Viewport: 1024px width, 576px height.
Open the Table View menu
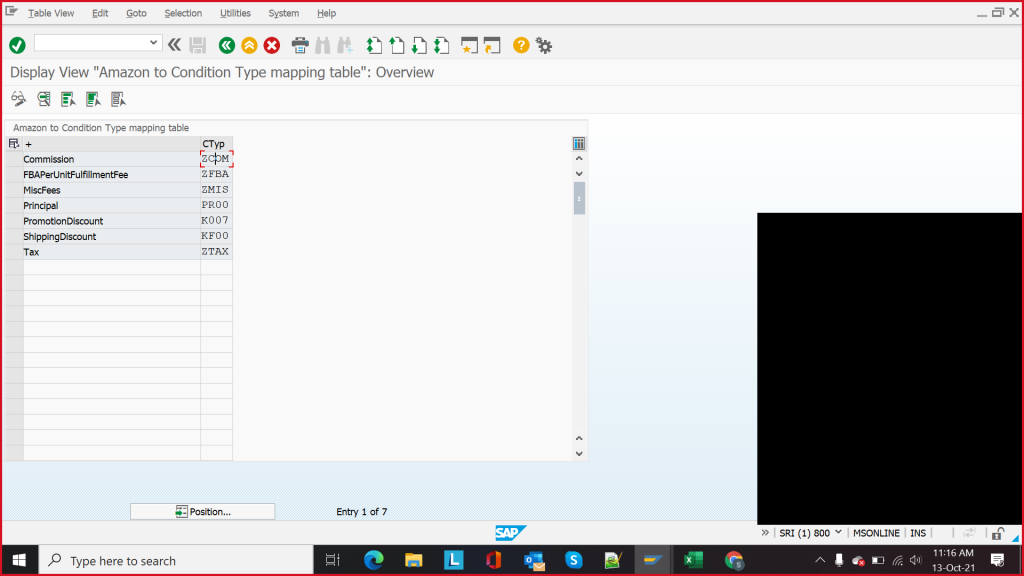[51, 13]
